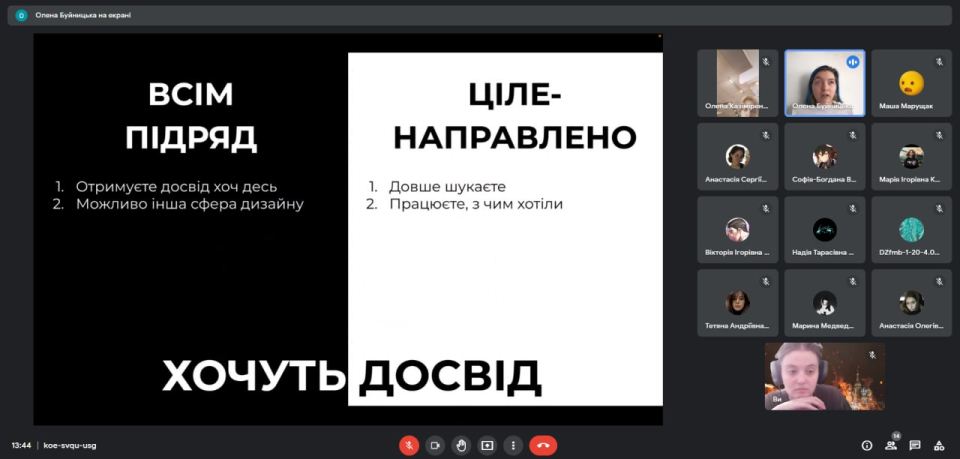
Task: Click the muted mic icon on your Ви tile
Action: (872, 355)
